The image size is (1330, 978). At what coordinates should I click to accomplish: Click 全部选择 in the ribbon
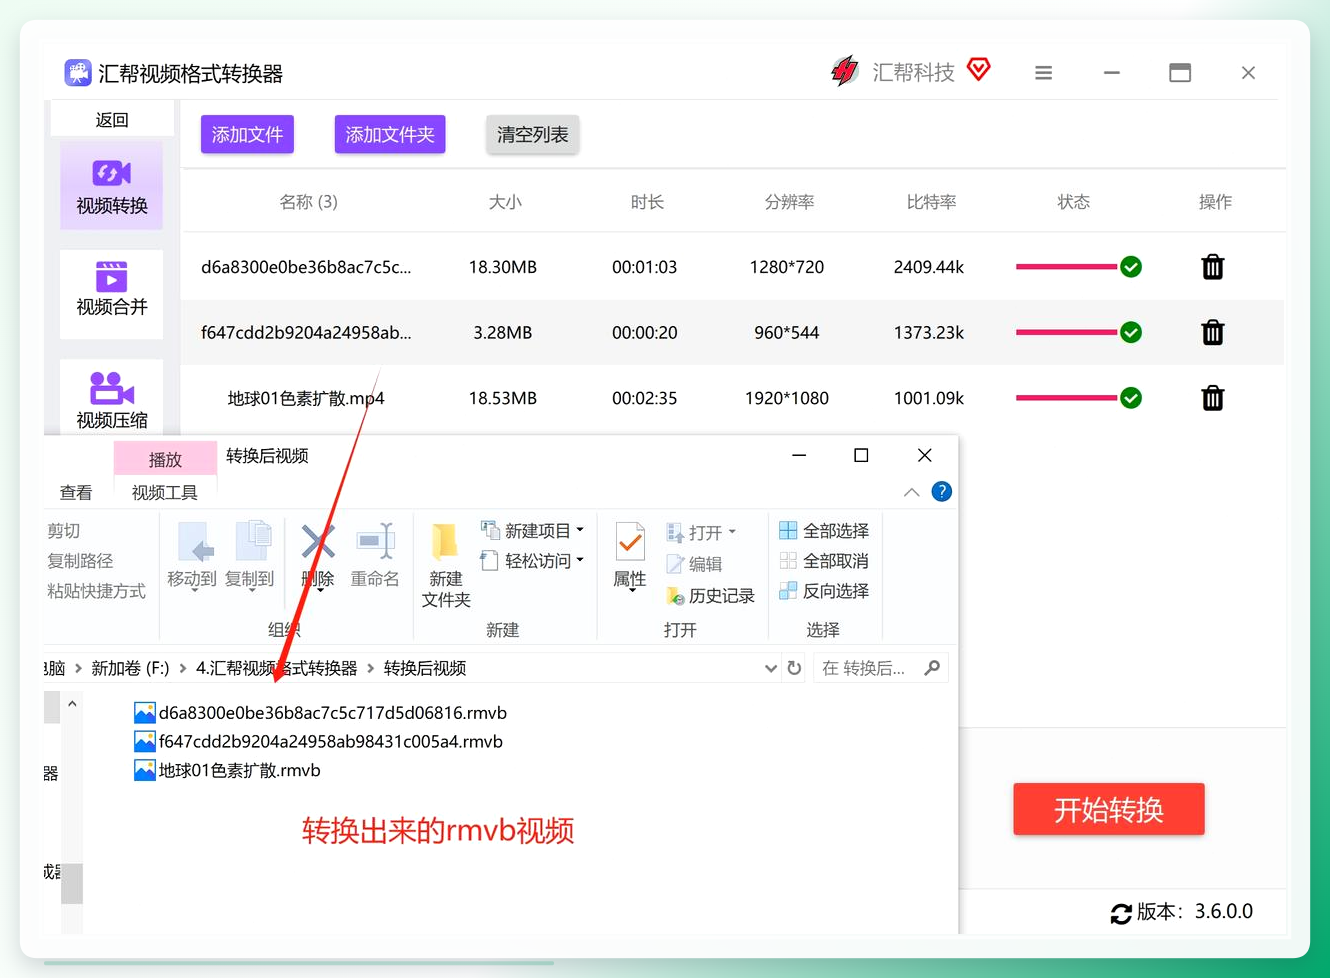click(824, 531)
